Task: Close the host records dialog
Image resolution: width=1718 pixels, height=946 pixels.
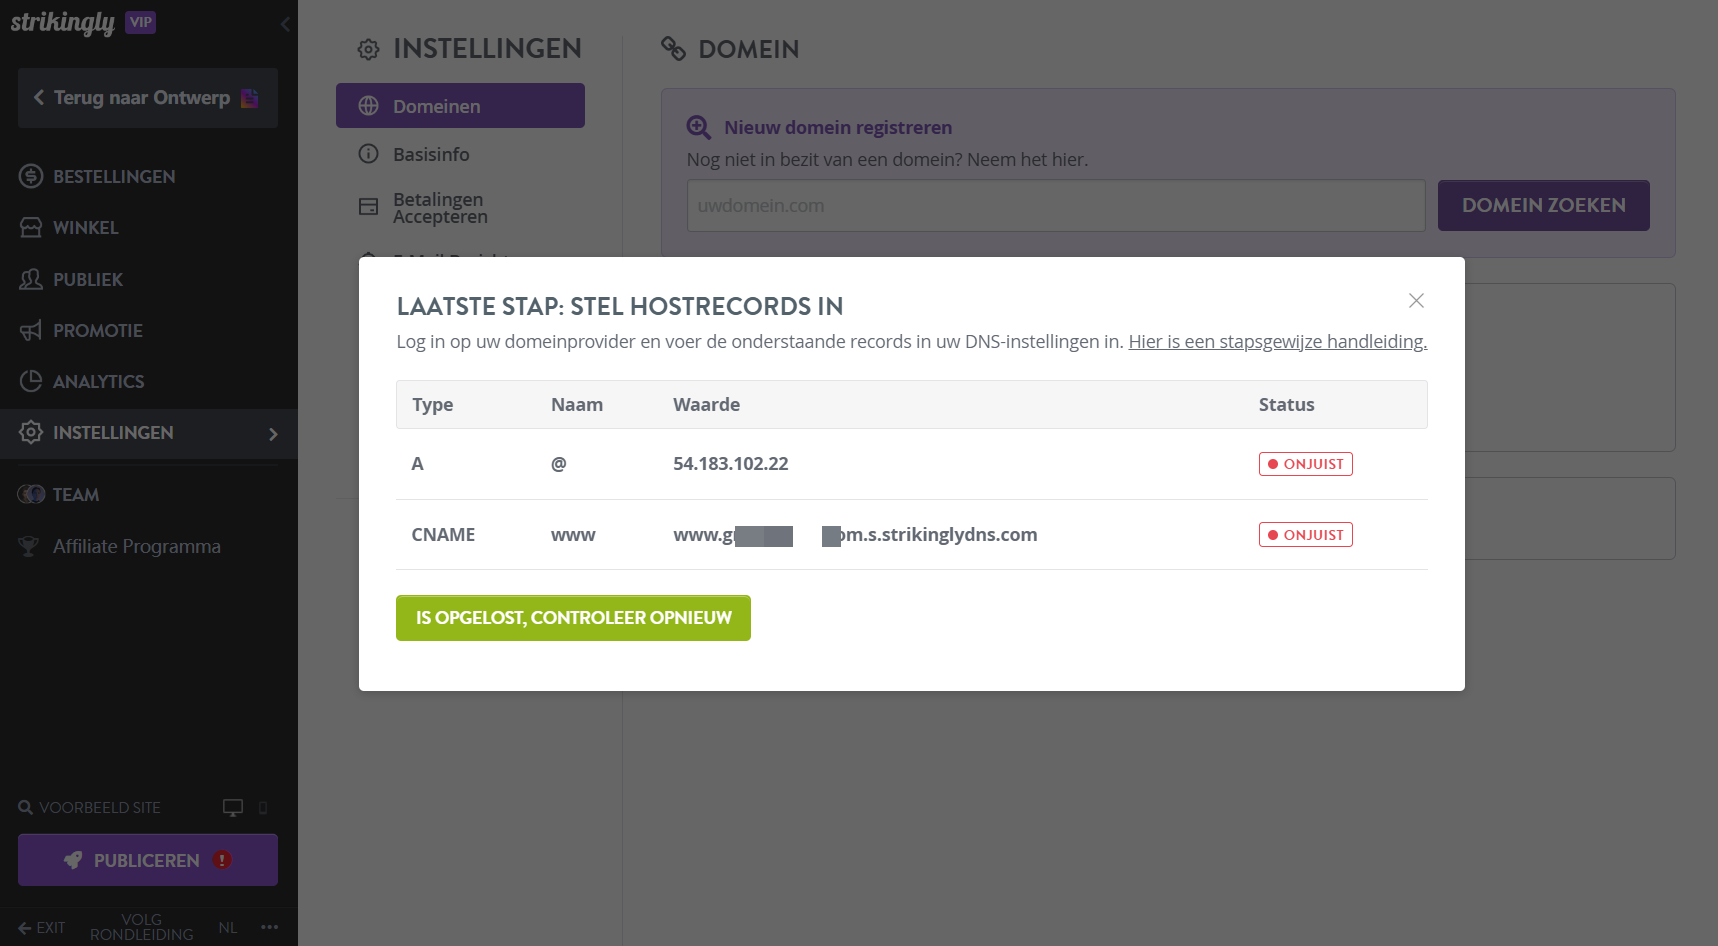Action: pyautogui.click(x=1416, y=301)
